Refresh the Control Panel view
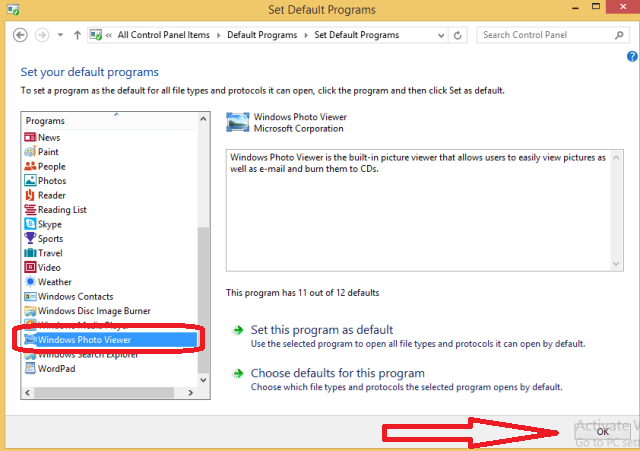Viewport: 640px width, 451px height. point(458,36)
